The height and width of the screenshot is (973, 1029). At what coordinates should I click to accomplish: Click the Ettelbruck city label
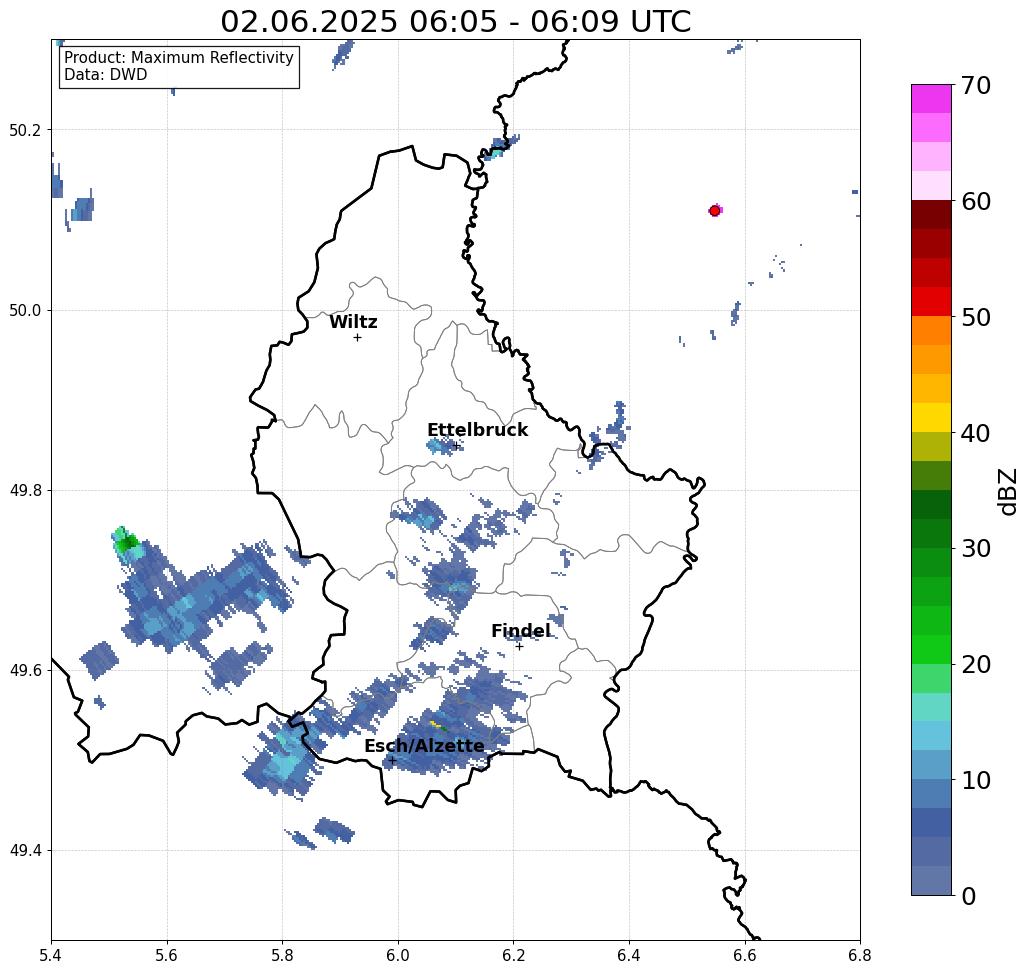477,430
